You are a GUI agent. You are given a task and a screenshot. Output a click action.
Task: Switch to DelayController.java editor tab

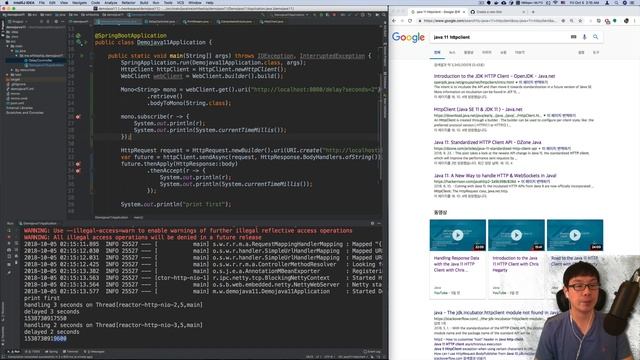tap(162, 21)
